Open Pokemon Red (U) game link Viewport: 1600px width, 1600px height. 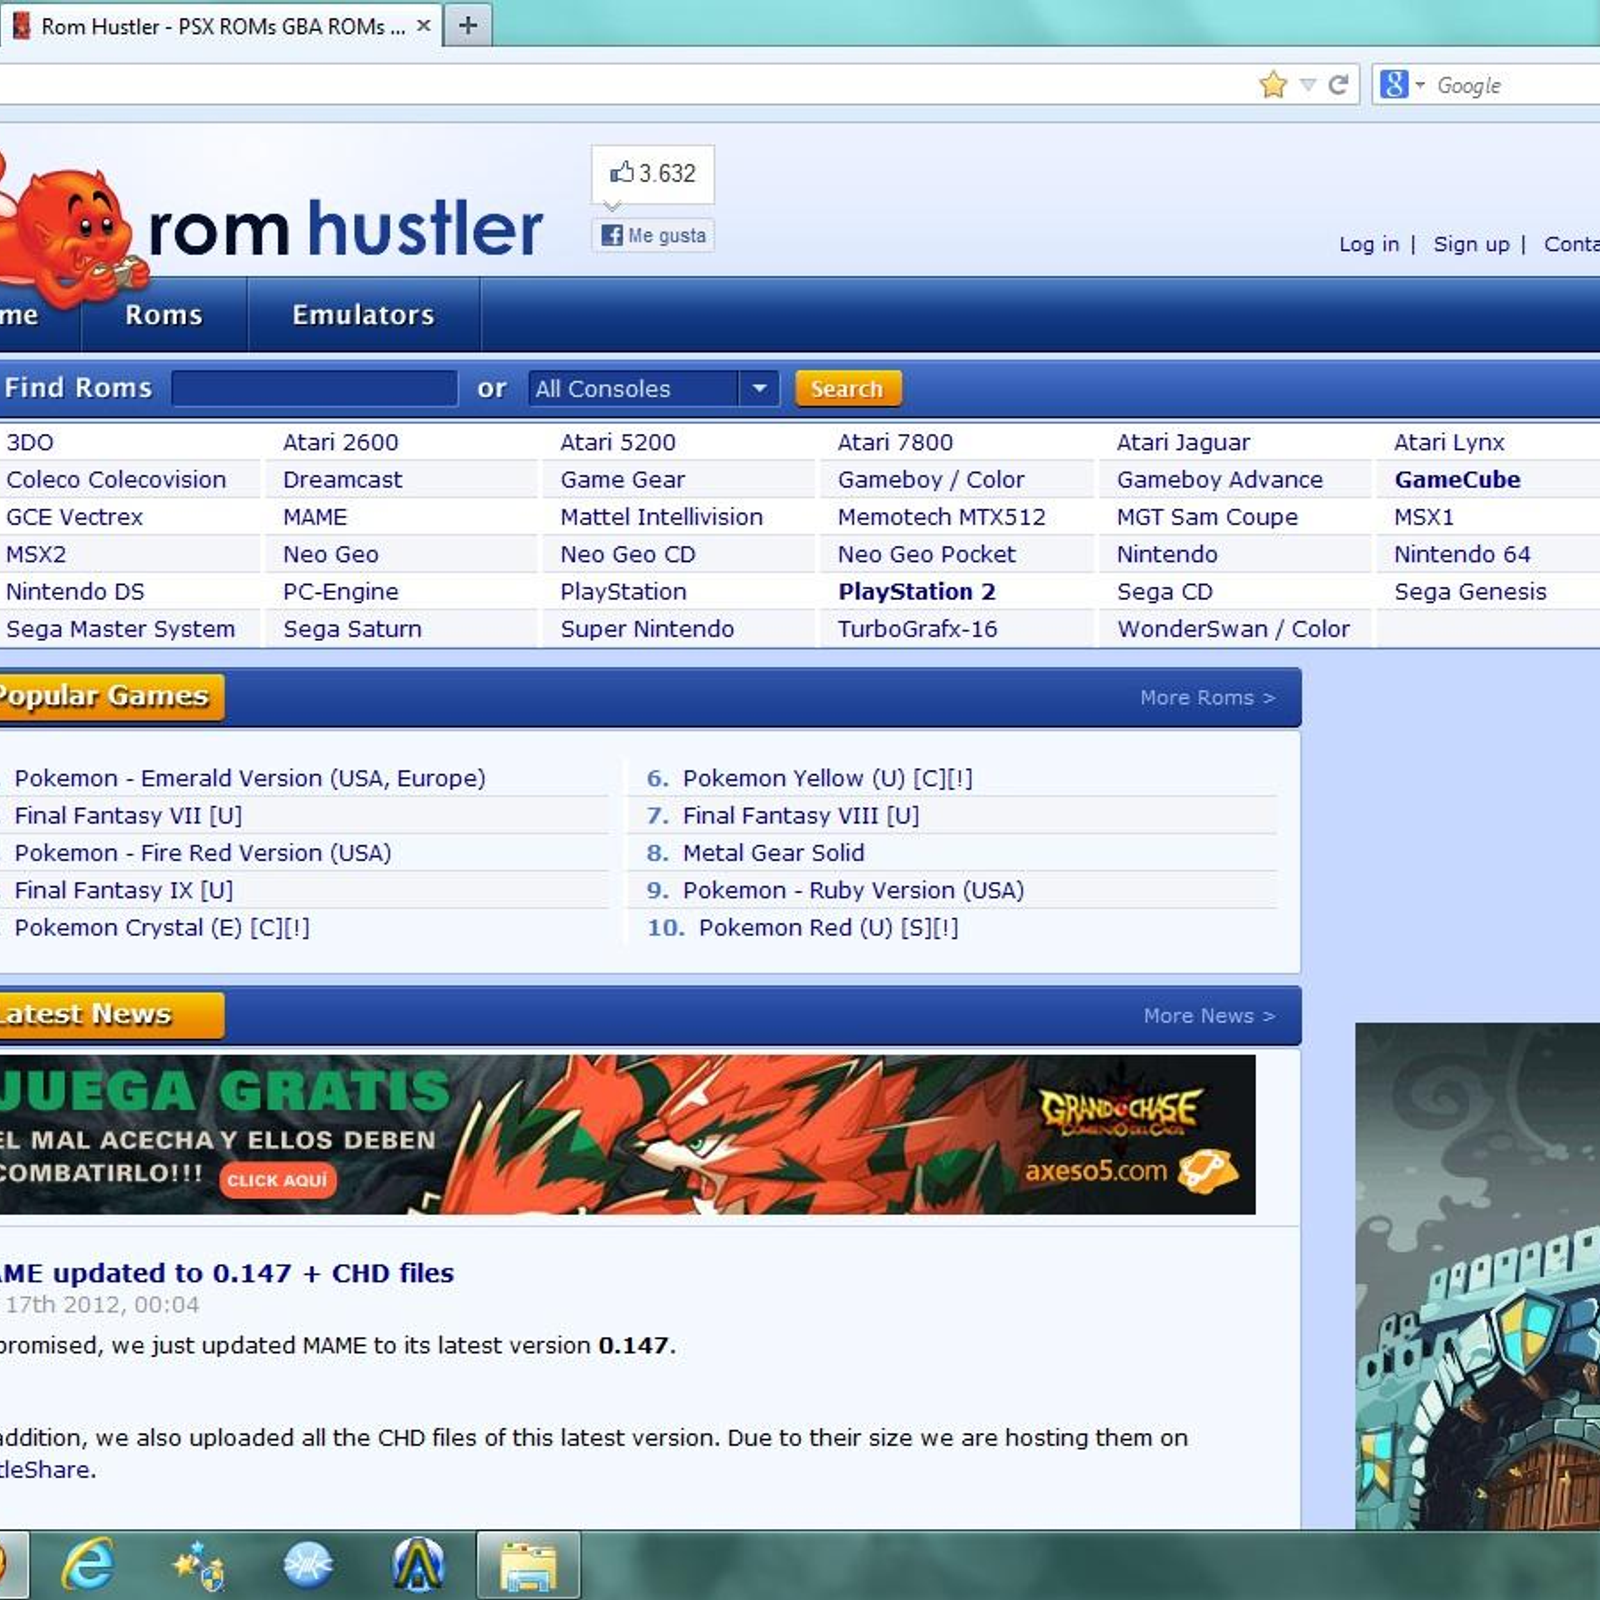point(829,927)
